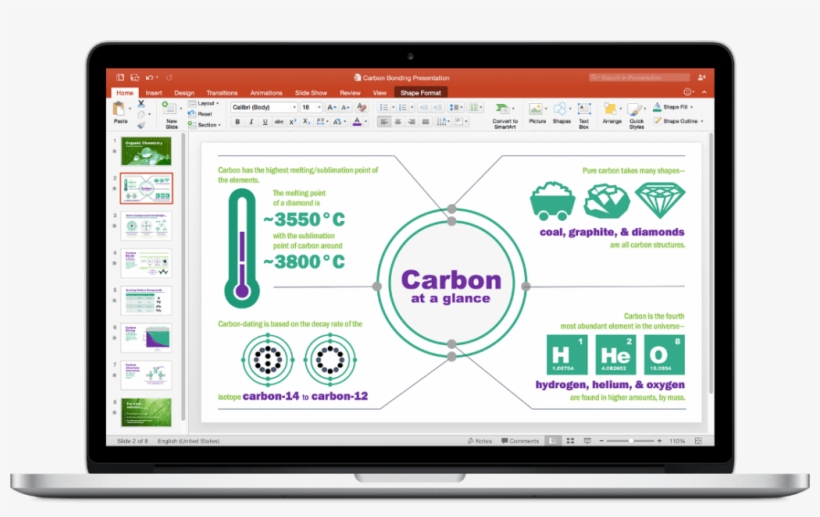Click the font color A swatch
Image resolution: width=820 pixels, height=517 pixels.
357,122
